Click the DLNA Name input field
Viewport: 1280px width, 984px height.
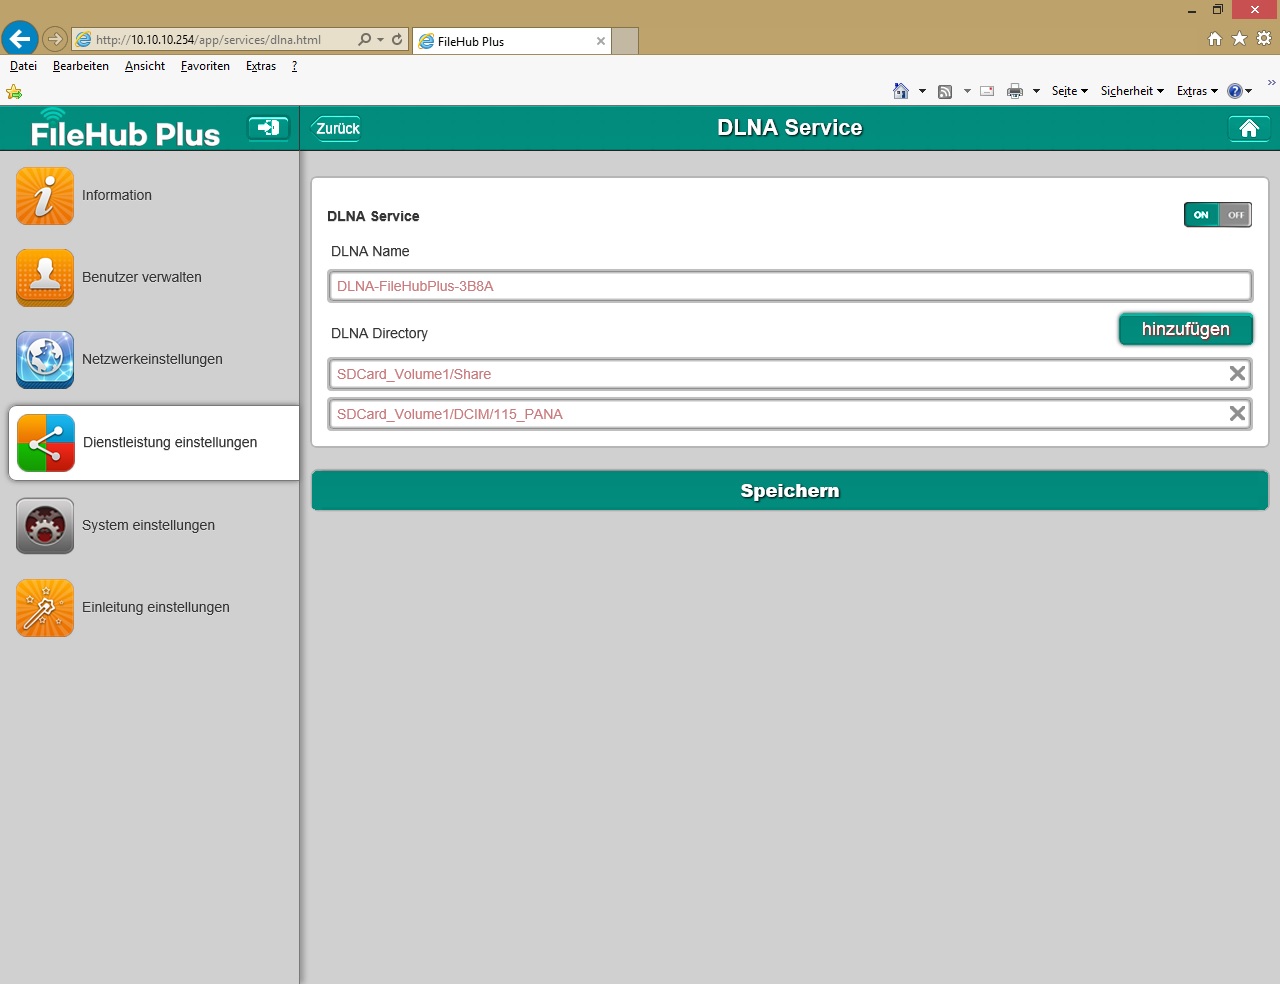tap(789, 286)
